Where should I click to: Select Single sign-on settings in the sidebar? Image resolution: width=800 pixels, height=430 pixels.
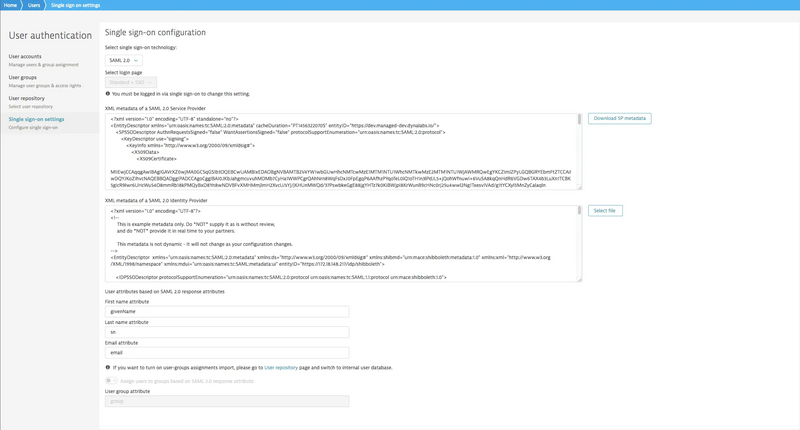point(36,119)
